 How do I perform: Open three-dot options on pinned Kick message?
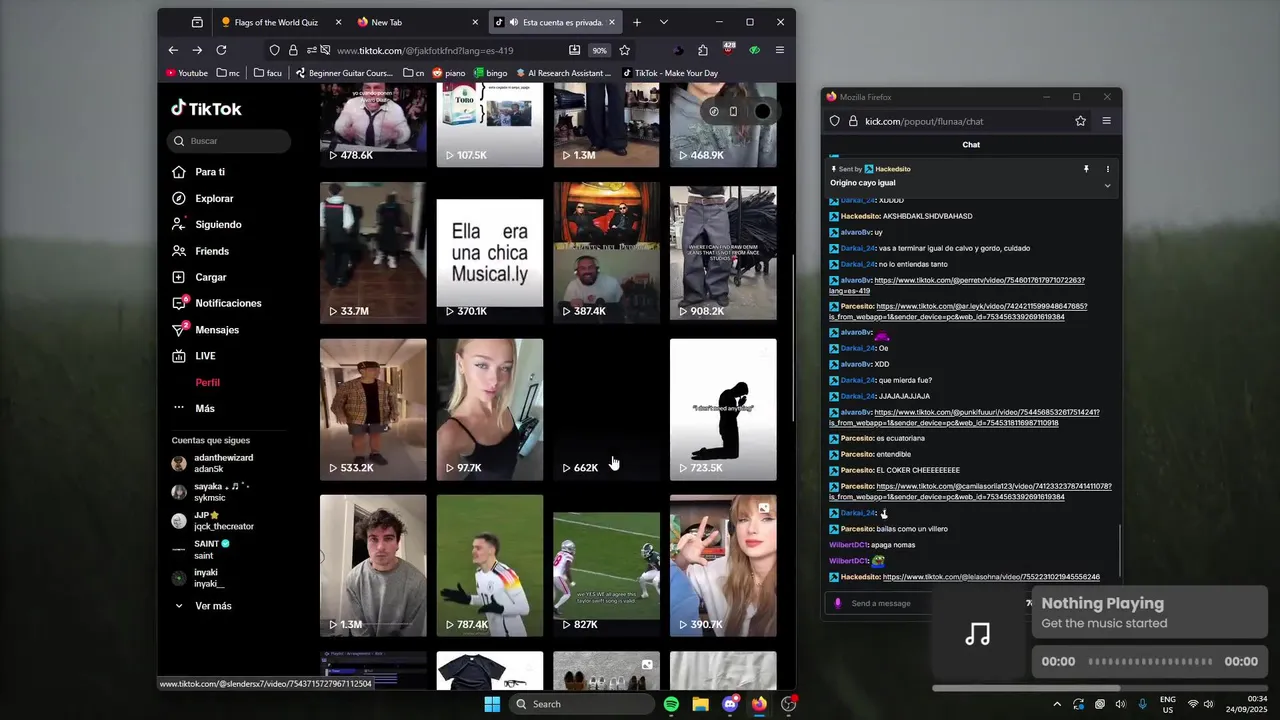tap(1107, 169)
